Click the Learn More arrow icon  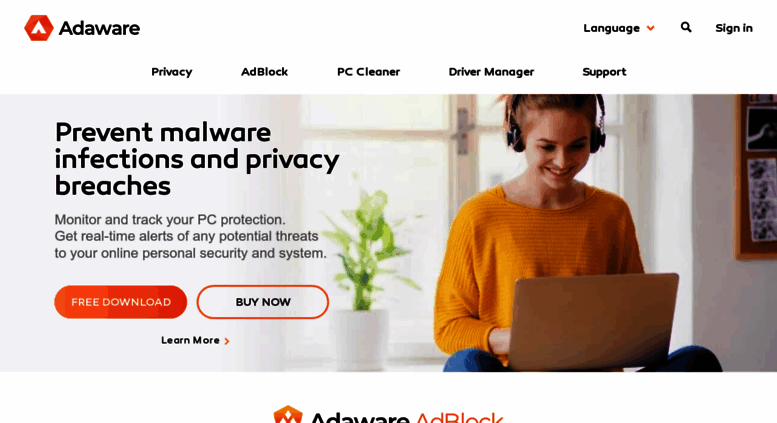click(227, 341)
